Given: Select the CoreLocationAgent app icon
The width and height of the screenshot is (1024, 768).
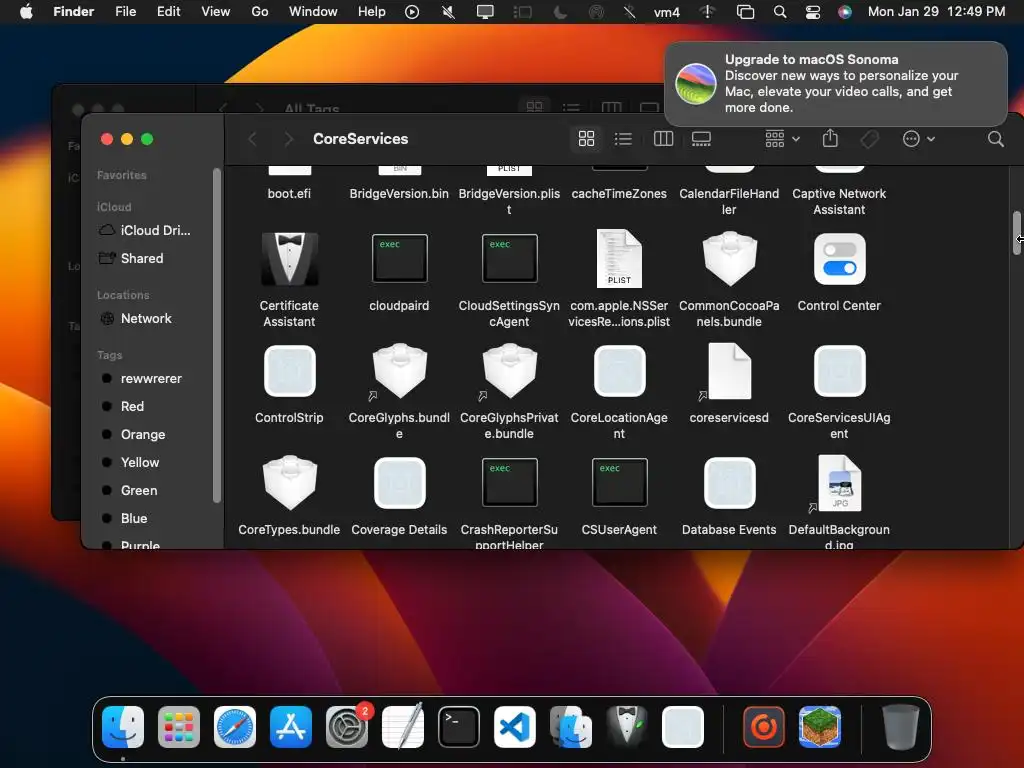Looking at the screenshot, I should 619,371.
